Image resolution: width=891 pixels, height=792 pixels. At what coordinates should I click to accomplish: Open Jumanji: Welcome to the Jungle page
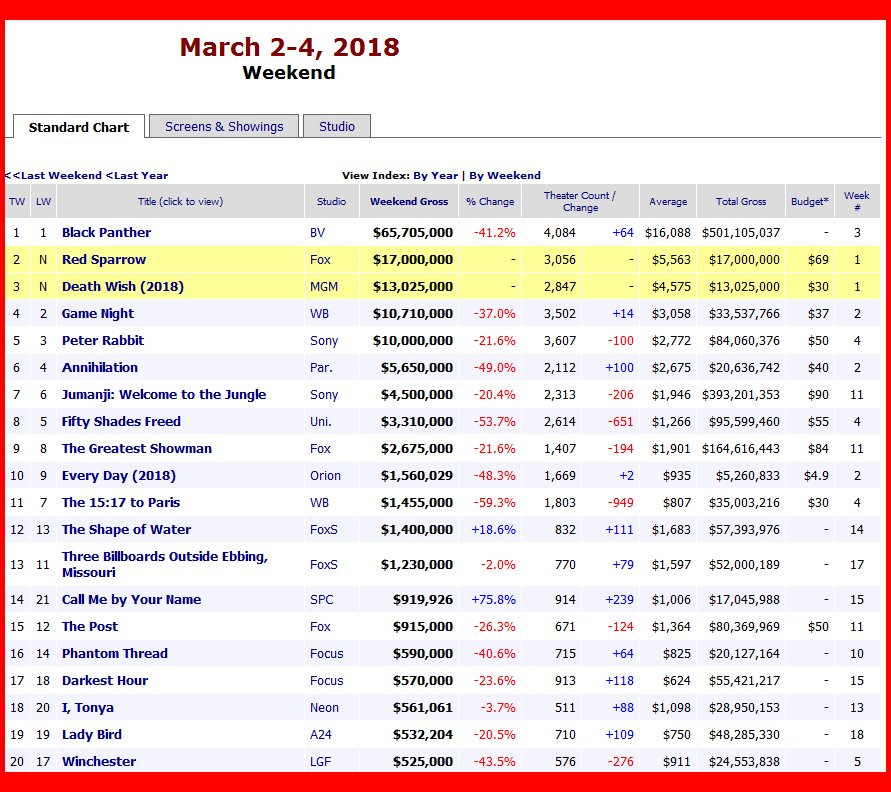(164, 394)
